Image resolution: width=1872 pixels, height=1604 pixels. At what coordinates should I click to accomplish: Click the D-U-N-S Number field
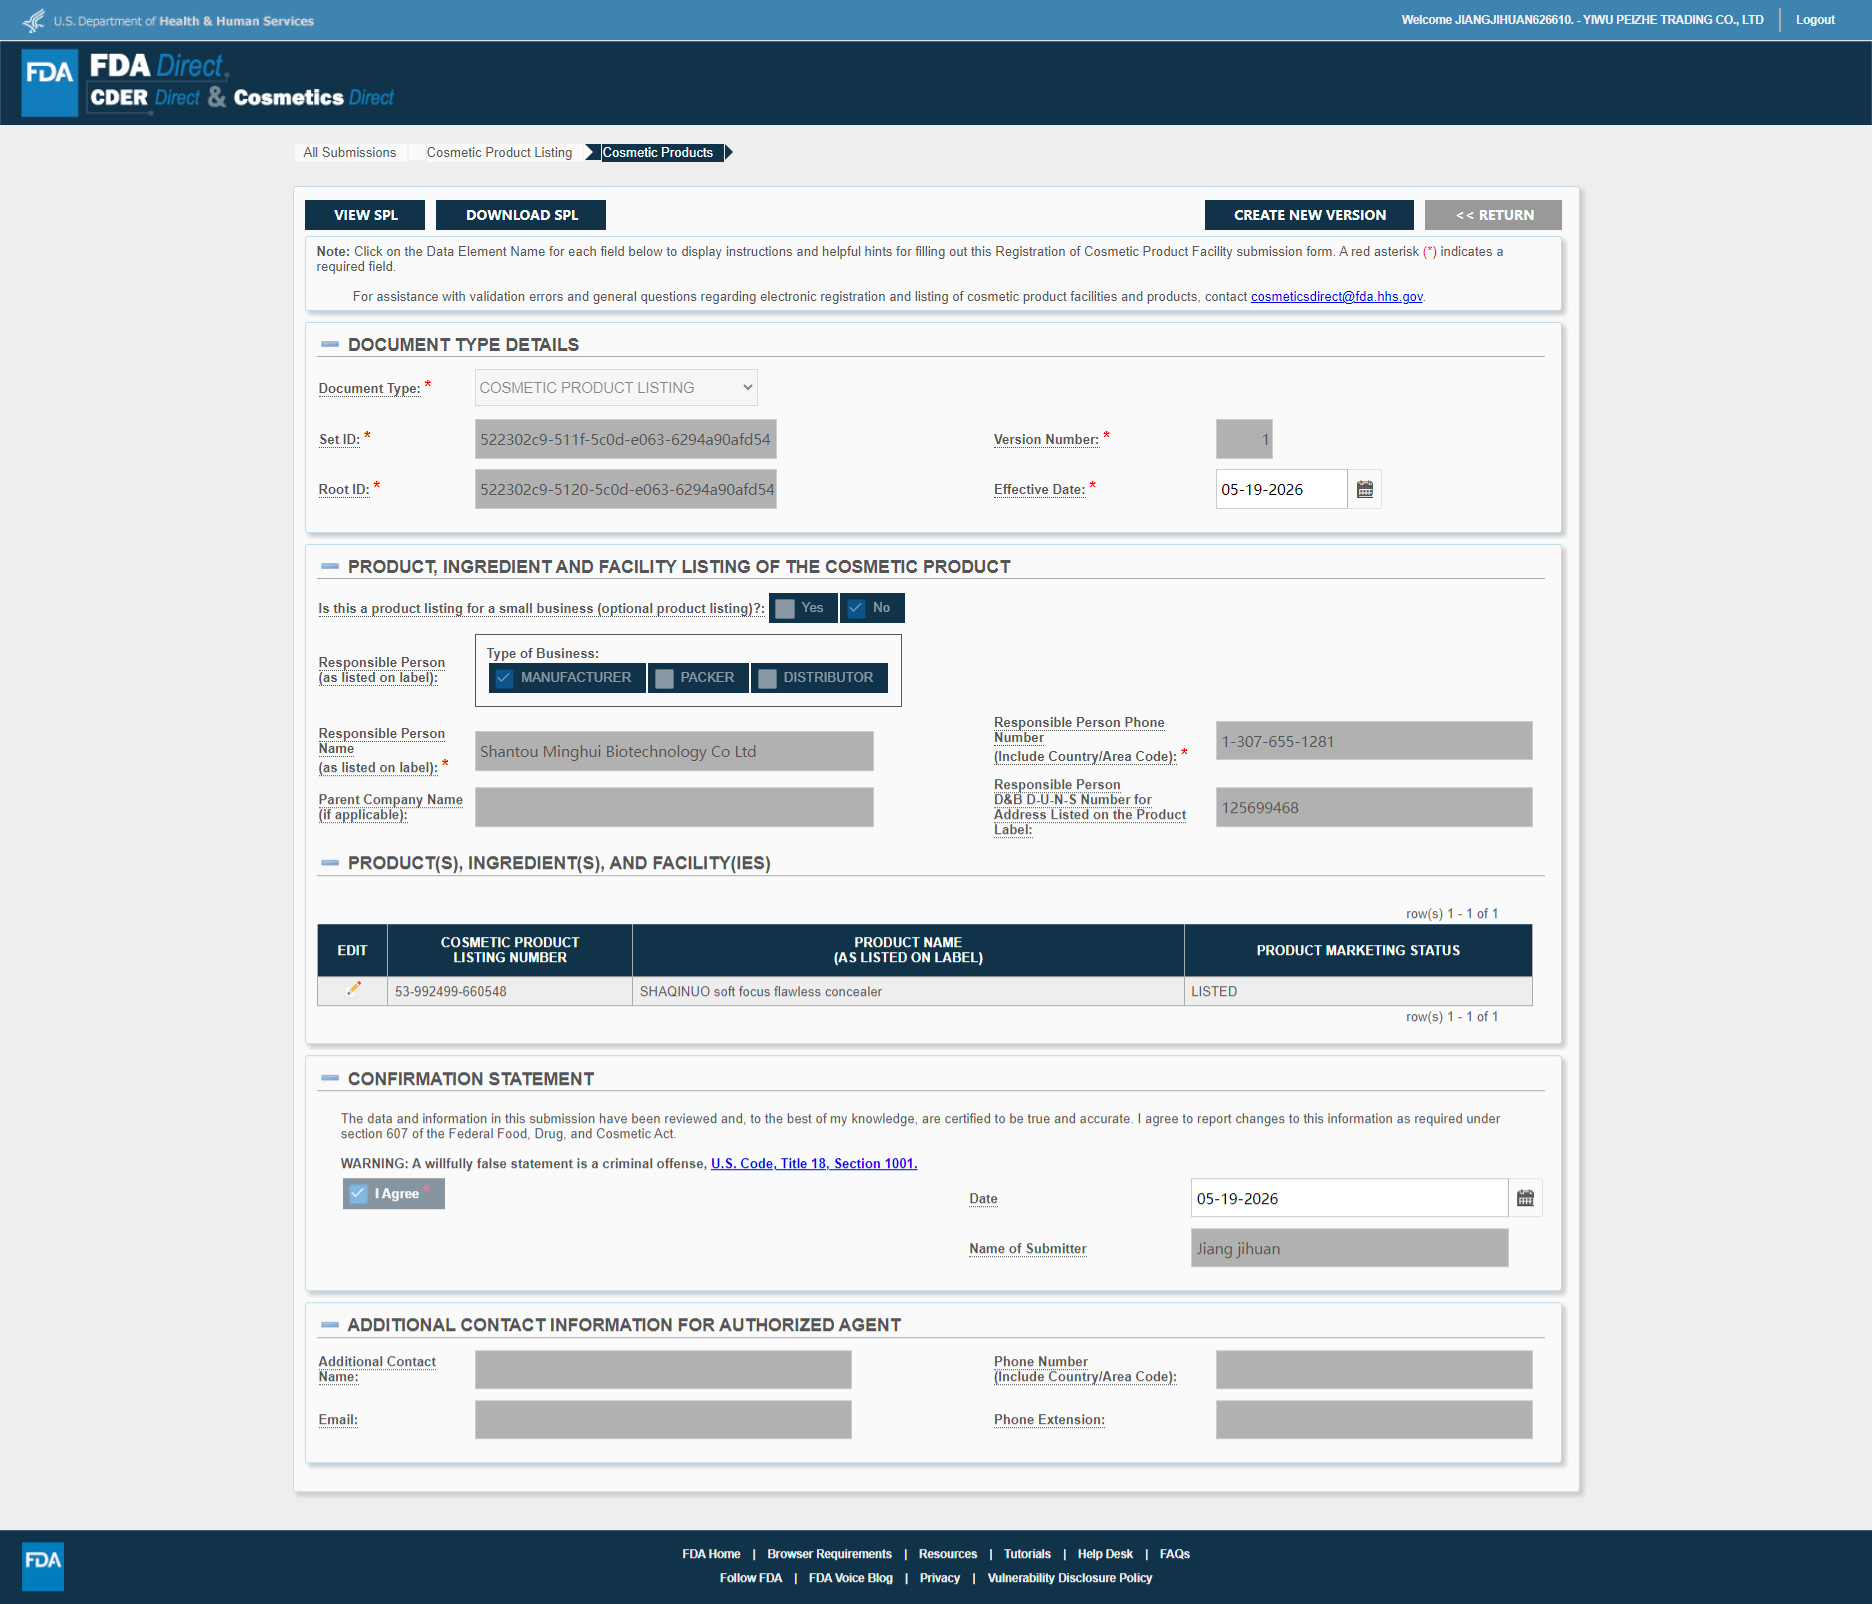point(1374,807)
